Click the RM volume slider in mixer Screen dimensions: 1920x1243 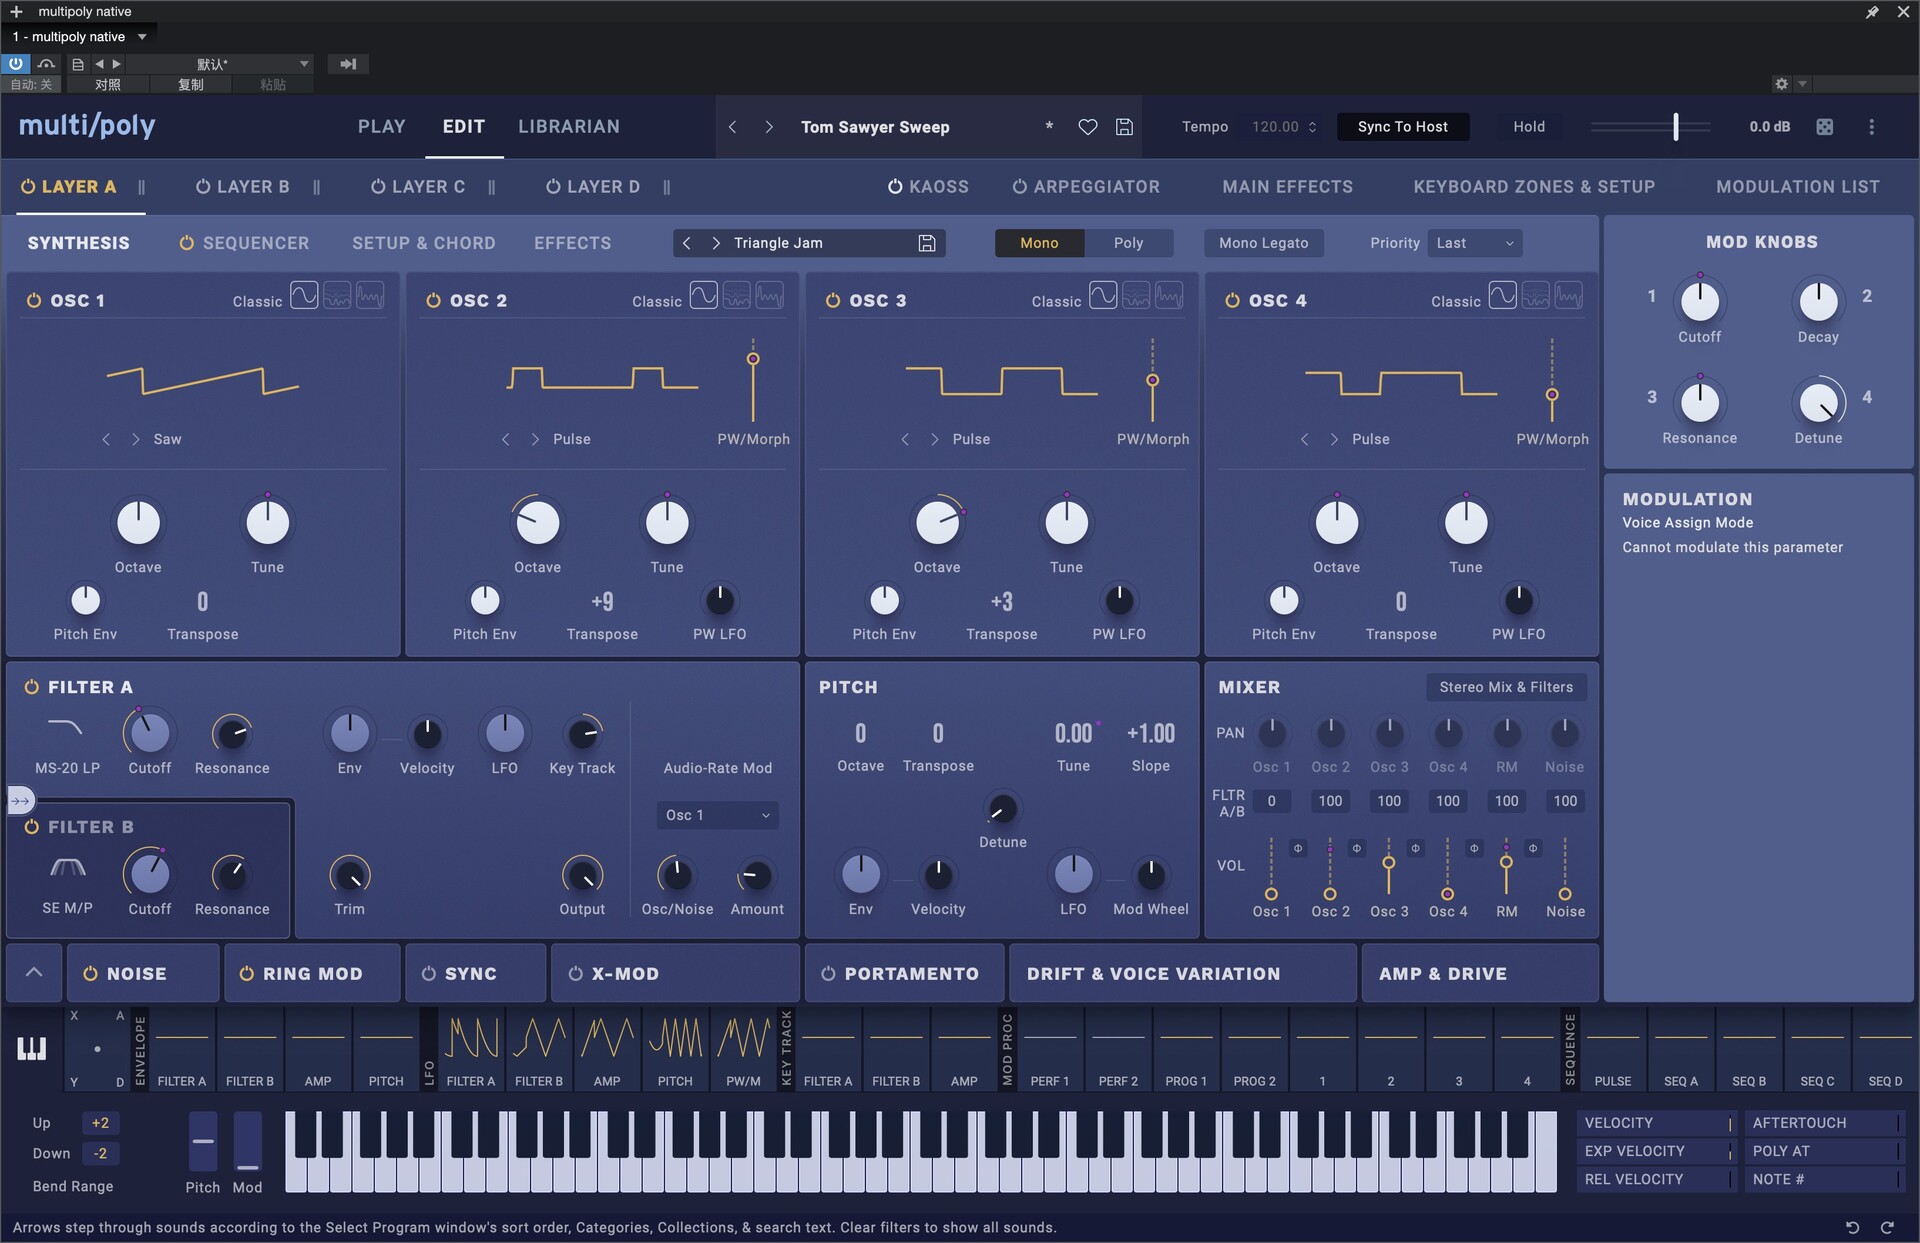(x=1506, y=867)
